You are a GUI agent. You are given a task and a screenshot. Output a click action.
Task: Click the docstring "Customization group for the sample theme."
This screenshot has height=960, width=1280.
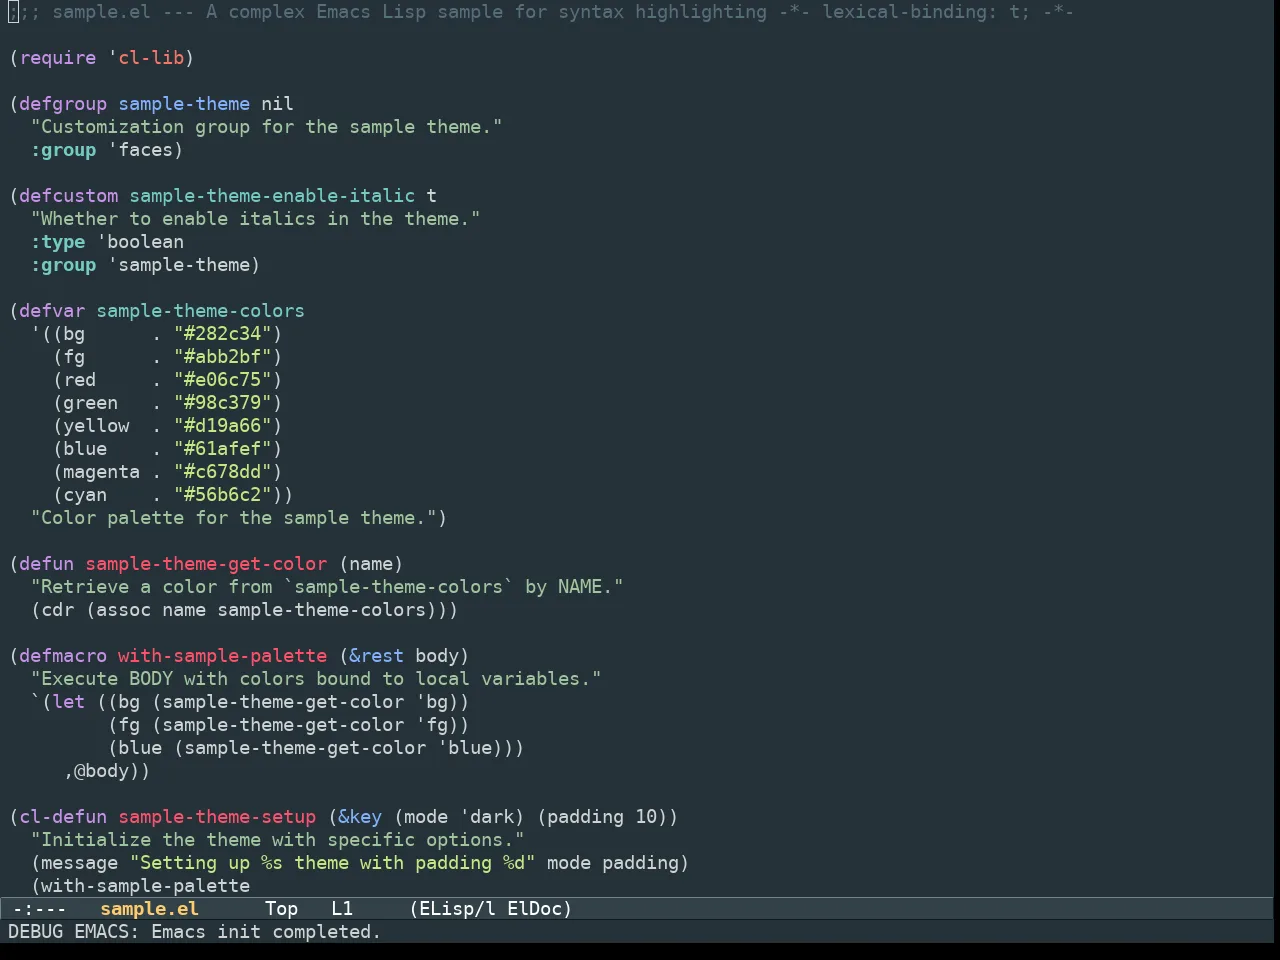(266, 127)
